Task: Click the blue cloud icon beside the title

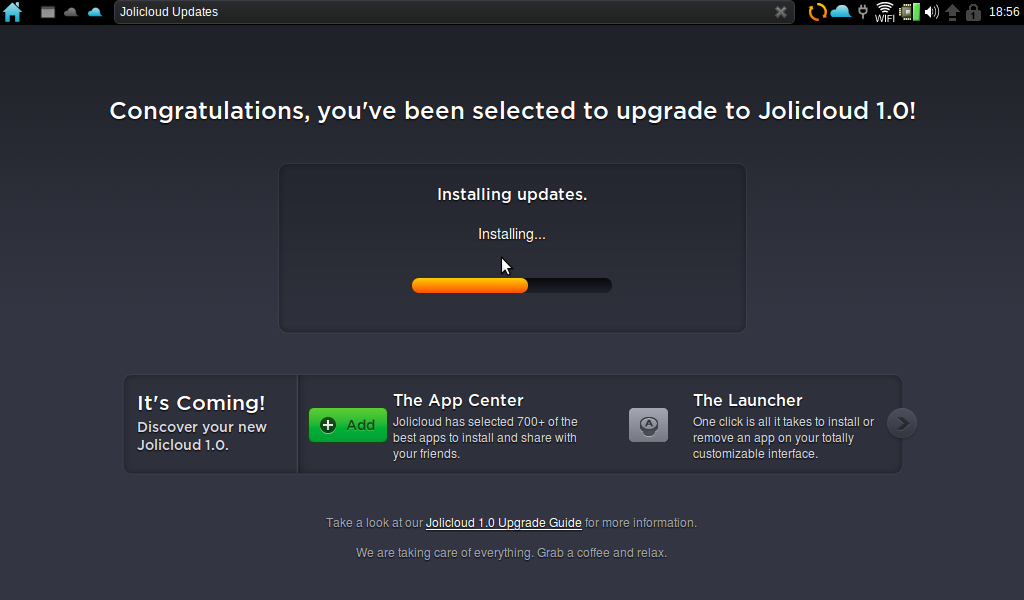Action: click(95, 12)
